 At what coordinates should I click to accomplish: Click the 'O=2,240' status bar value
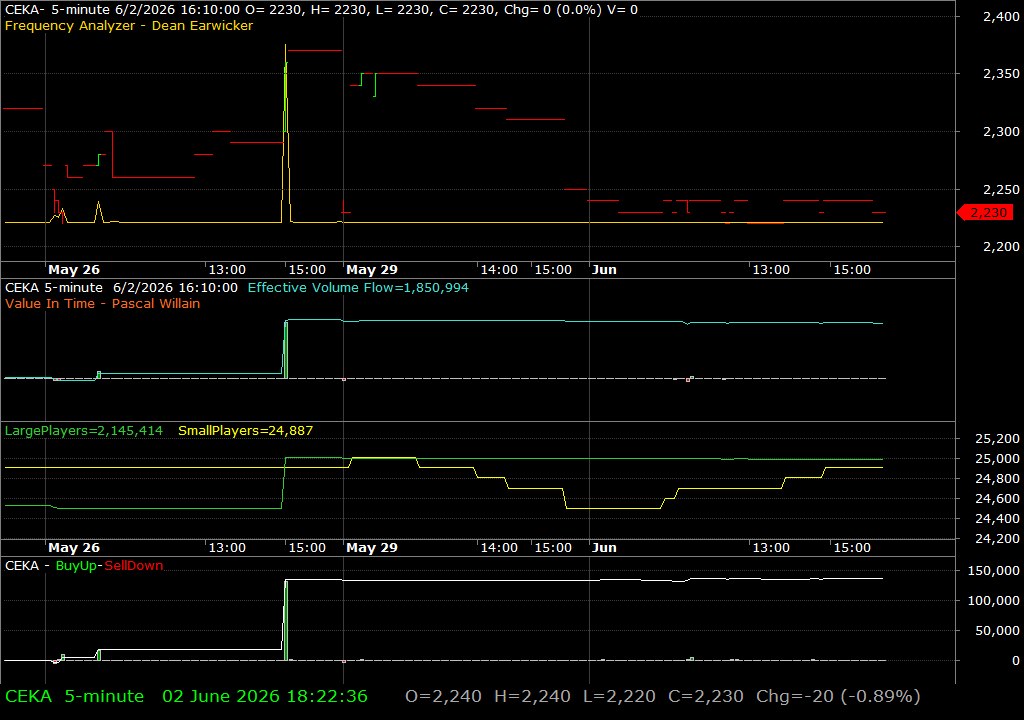(x=443, y=696)
